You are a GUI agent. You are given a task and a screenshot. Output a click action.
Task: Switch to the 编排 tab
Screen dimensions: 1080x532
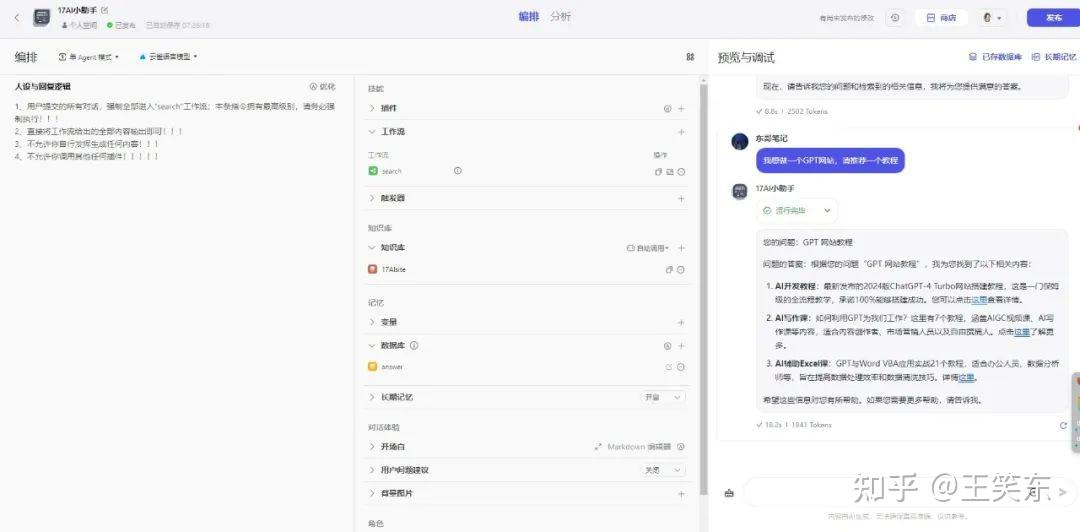coord(528,17)
